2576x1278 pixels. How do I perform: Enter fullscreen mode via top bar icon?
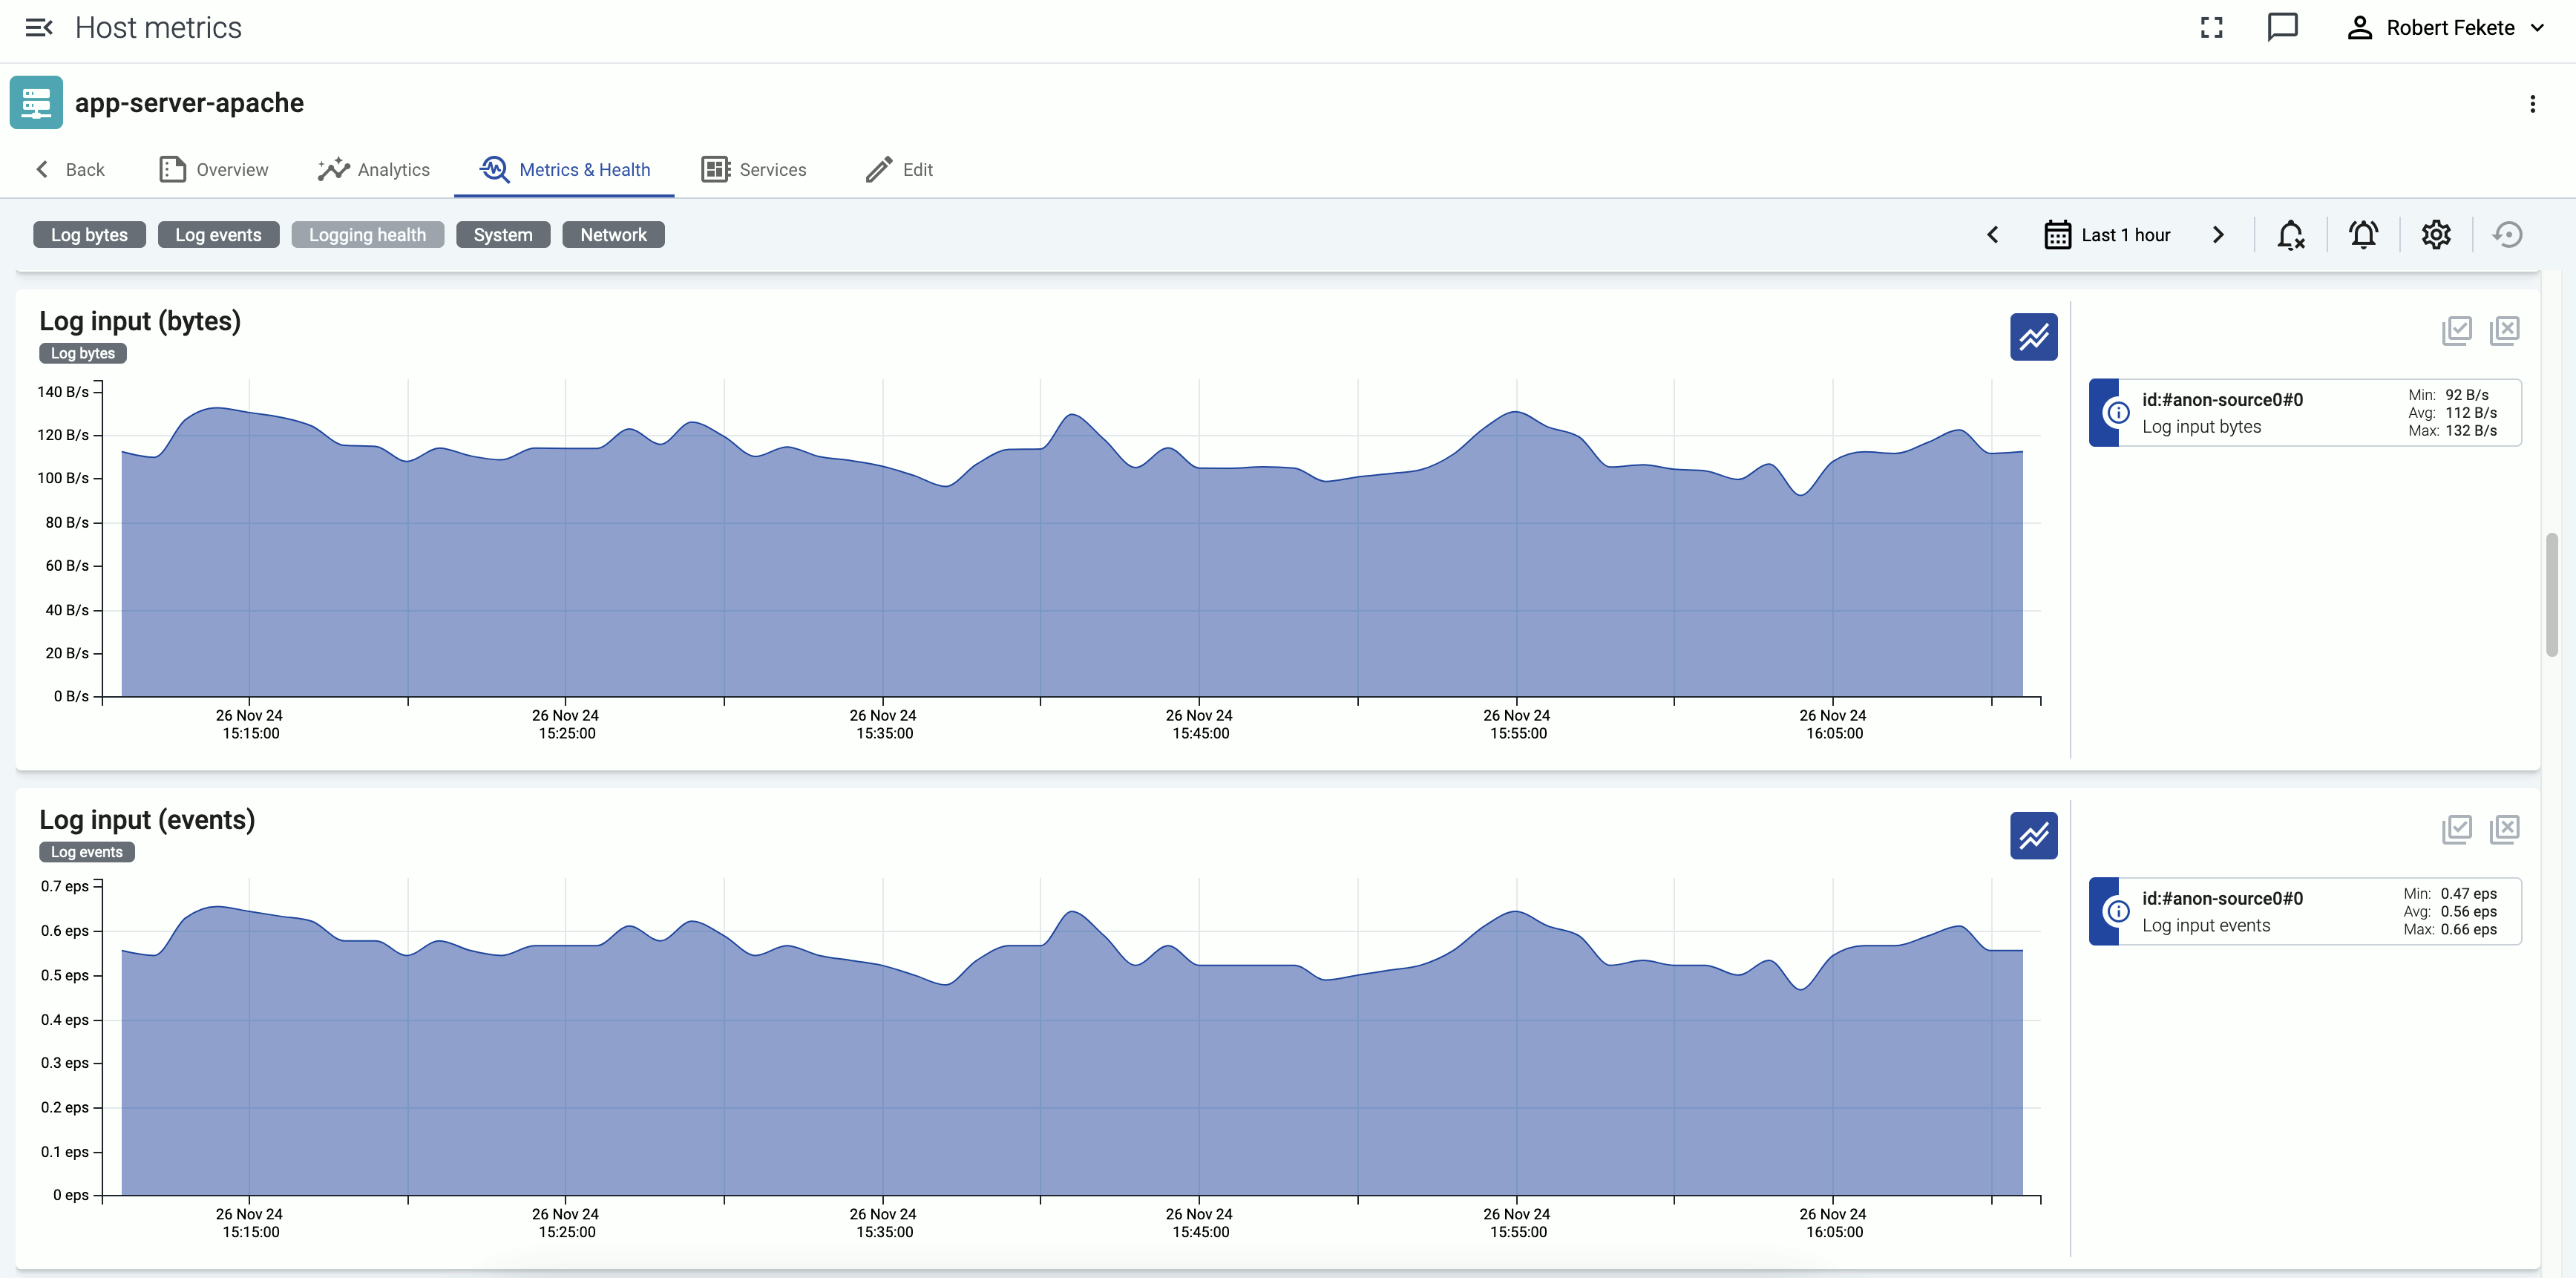[2211, 28]
